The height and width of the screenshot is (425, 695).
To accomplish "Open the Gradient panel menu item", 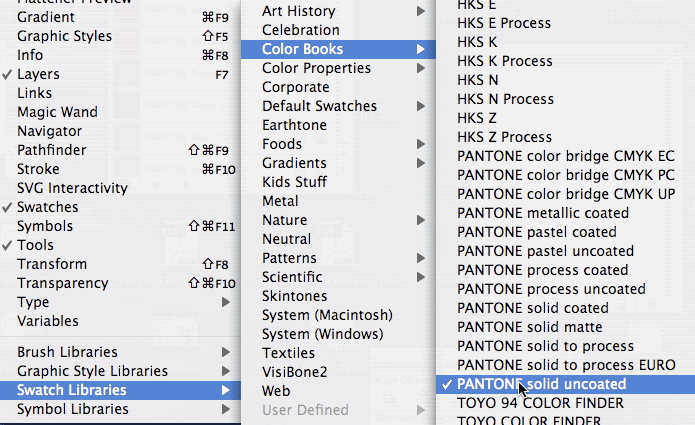I will [120, 17].
